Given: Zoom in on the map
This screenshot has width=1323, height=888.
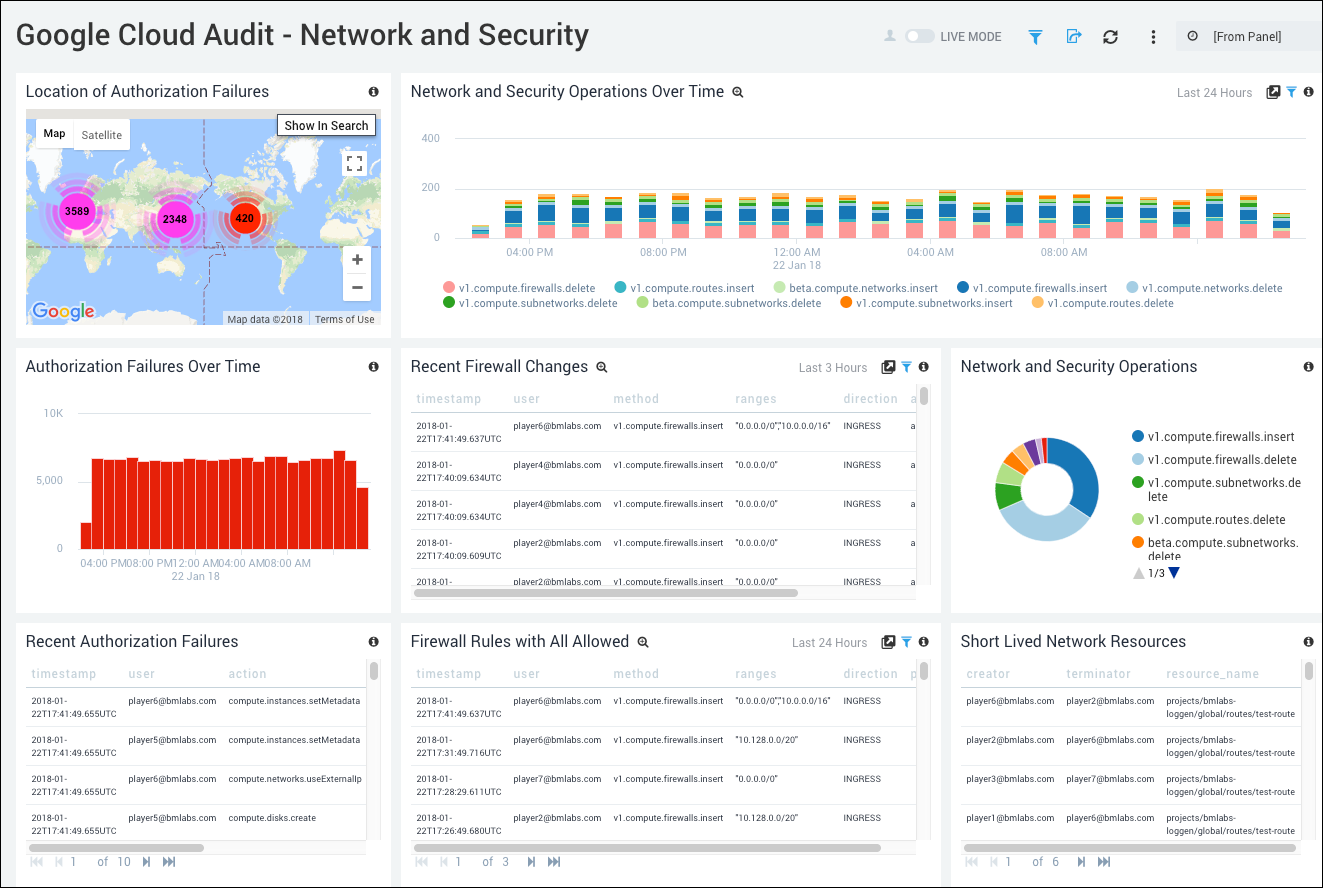Looking at the screenshot, I should 357,260.
